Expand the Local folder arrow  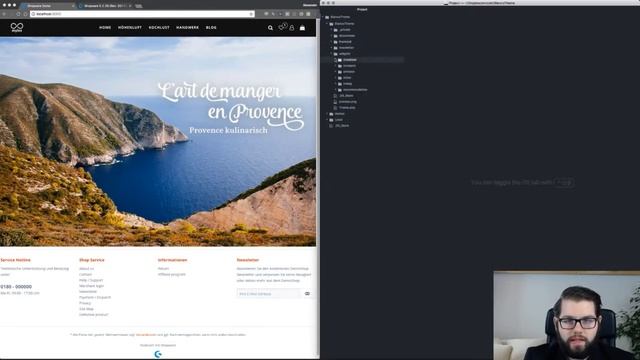(x=327, y=120)
